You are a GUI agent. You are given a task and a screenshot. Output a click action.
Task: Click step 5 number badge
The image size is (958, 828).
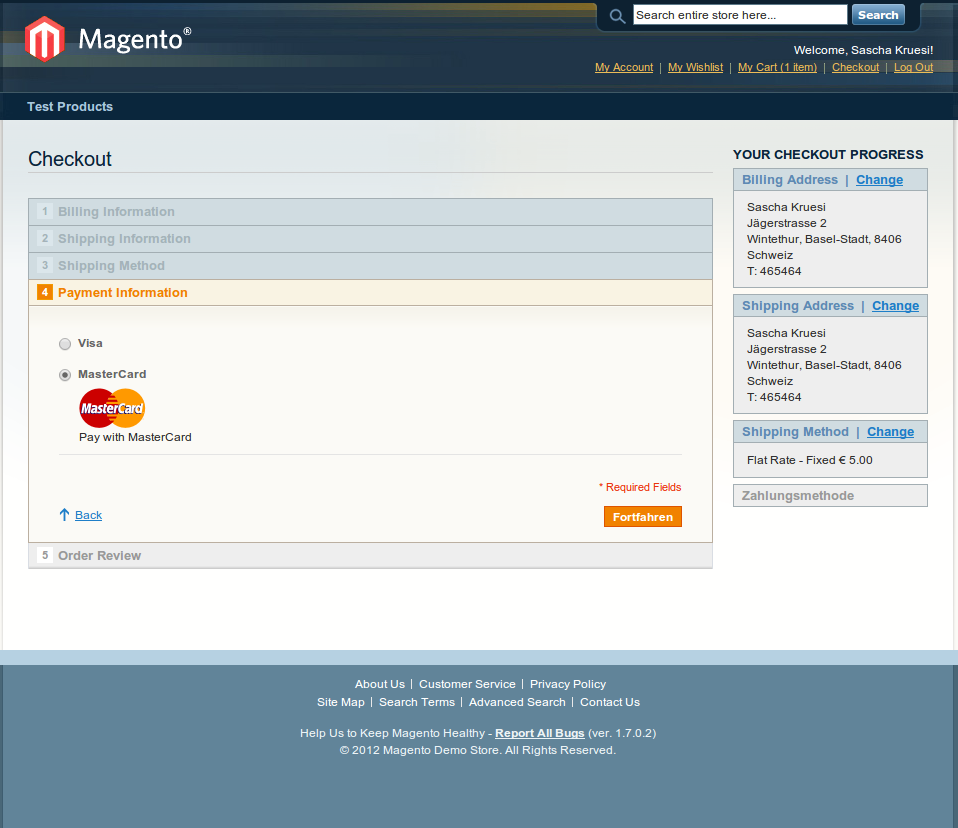pyautogui.click(x=45, y=556)
